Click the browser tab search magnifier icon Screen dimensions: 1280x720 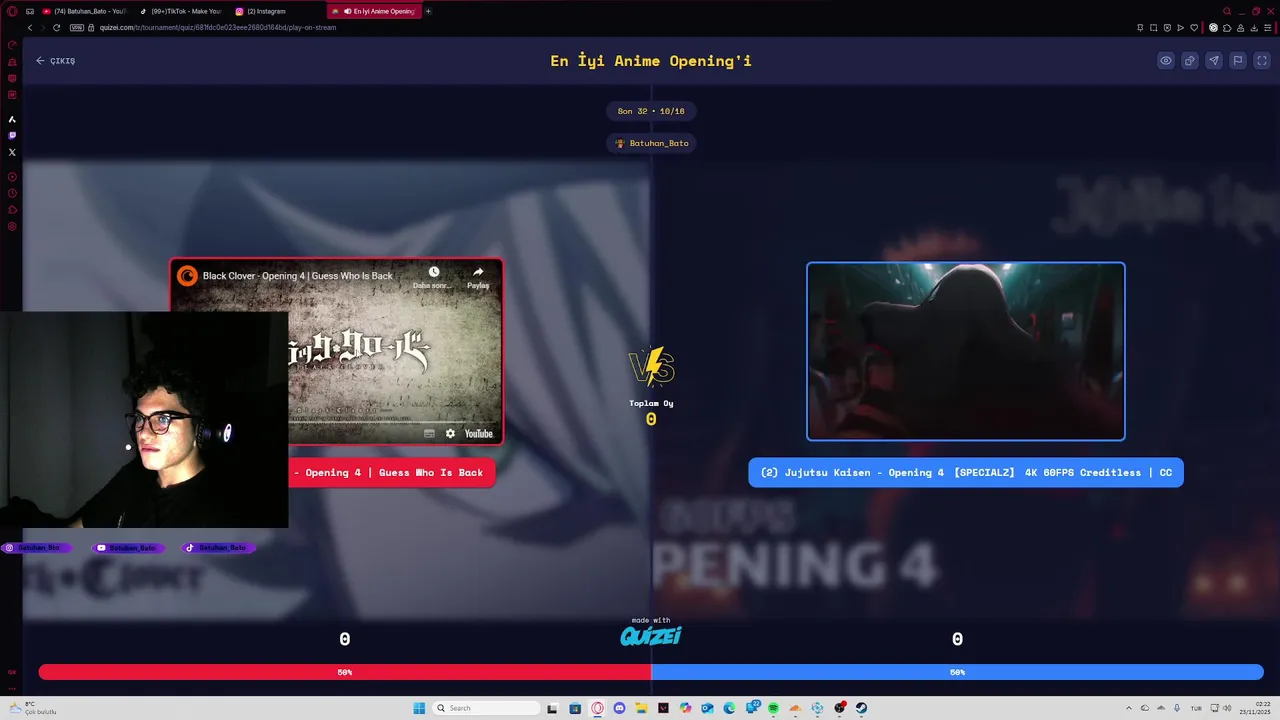(x=1227, y=11)
